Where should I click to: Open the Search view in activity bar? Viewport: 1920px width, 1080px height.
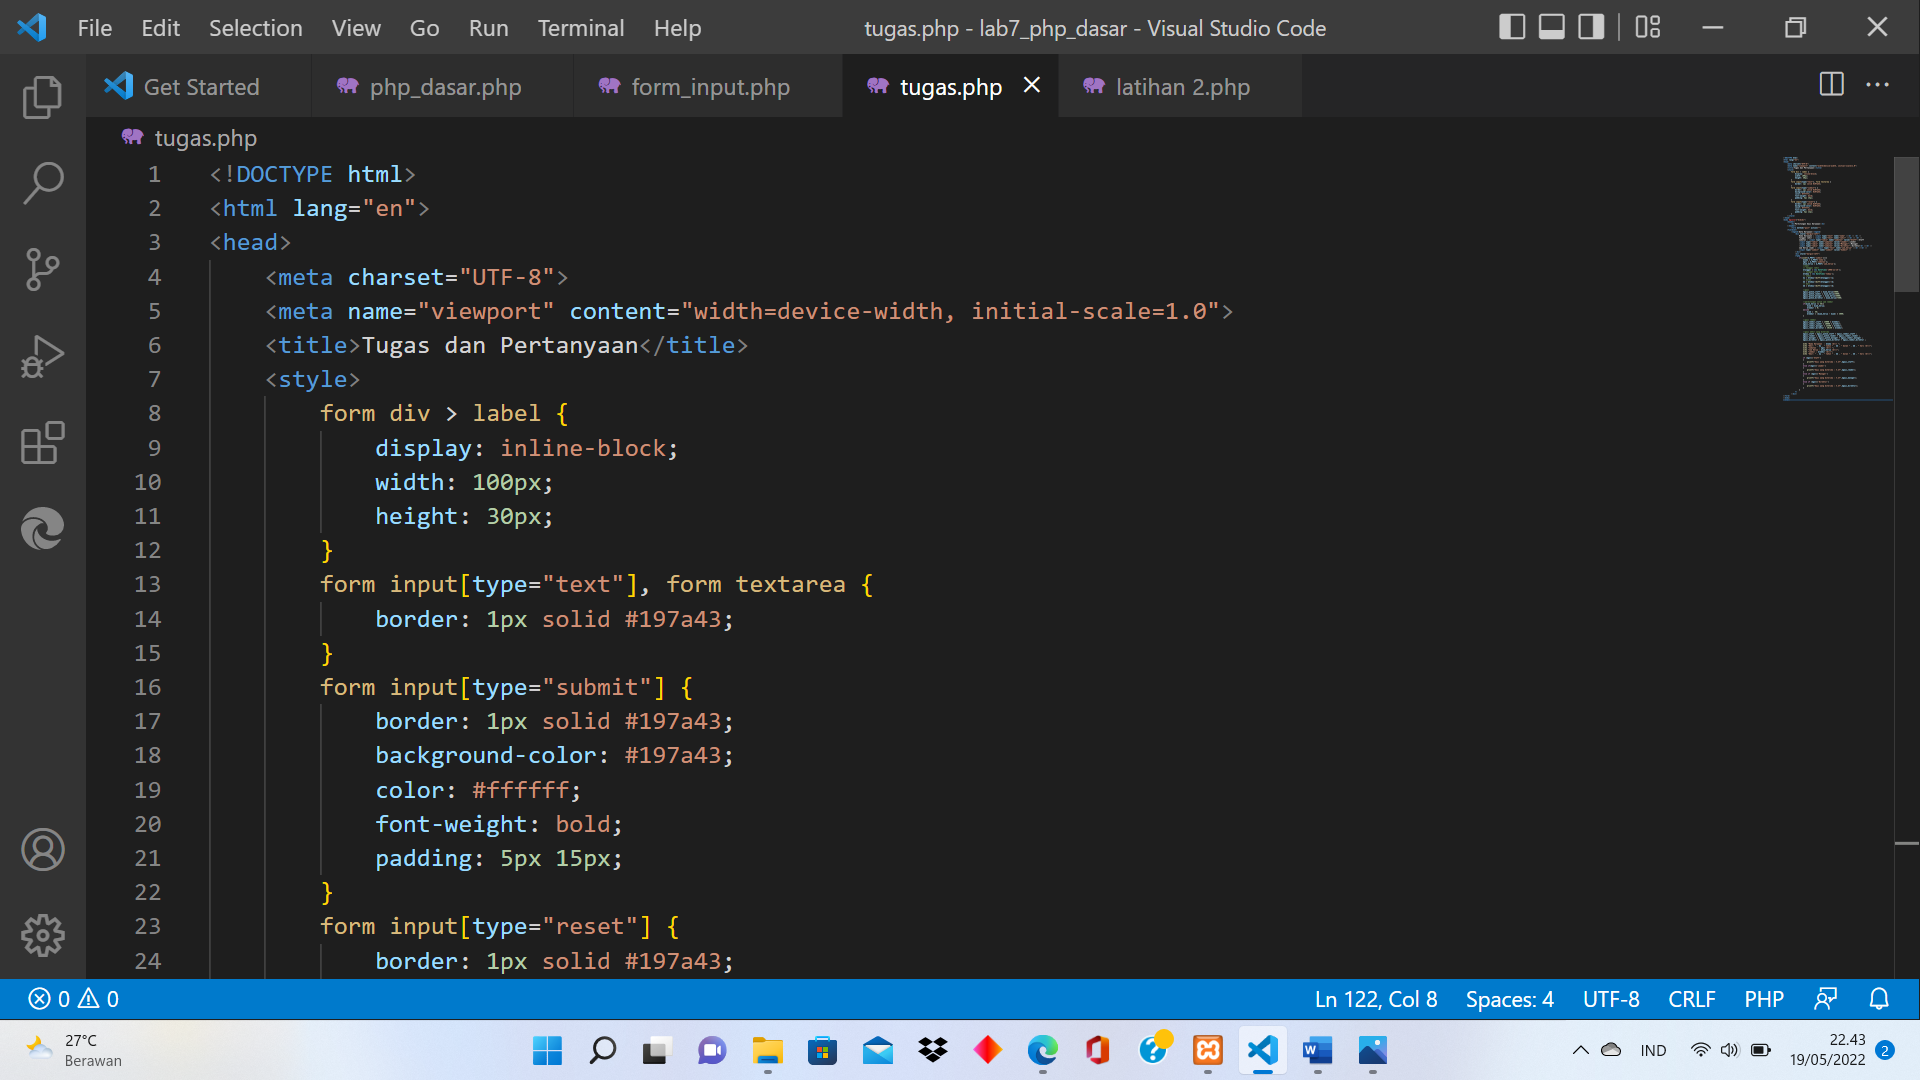[42, 184]
